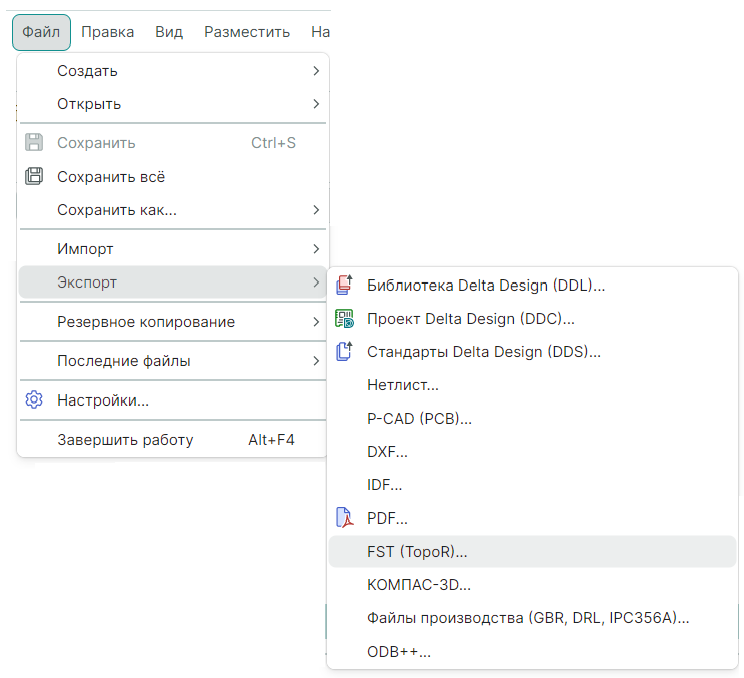Select FST (TopoR) export option

417,551
